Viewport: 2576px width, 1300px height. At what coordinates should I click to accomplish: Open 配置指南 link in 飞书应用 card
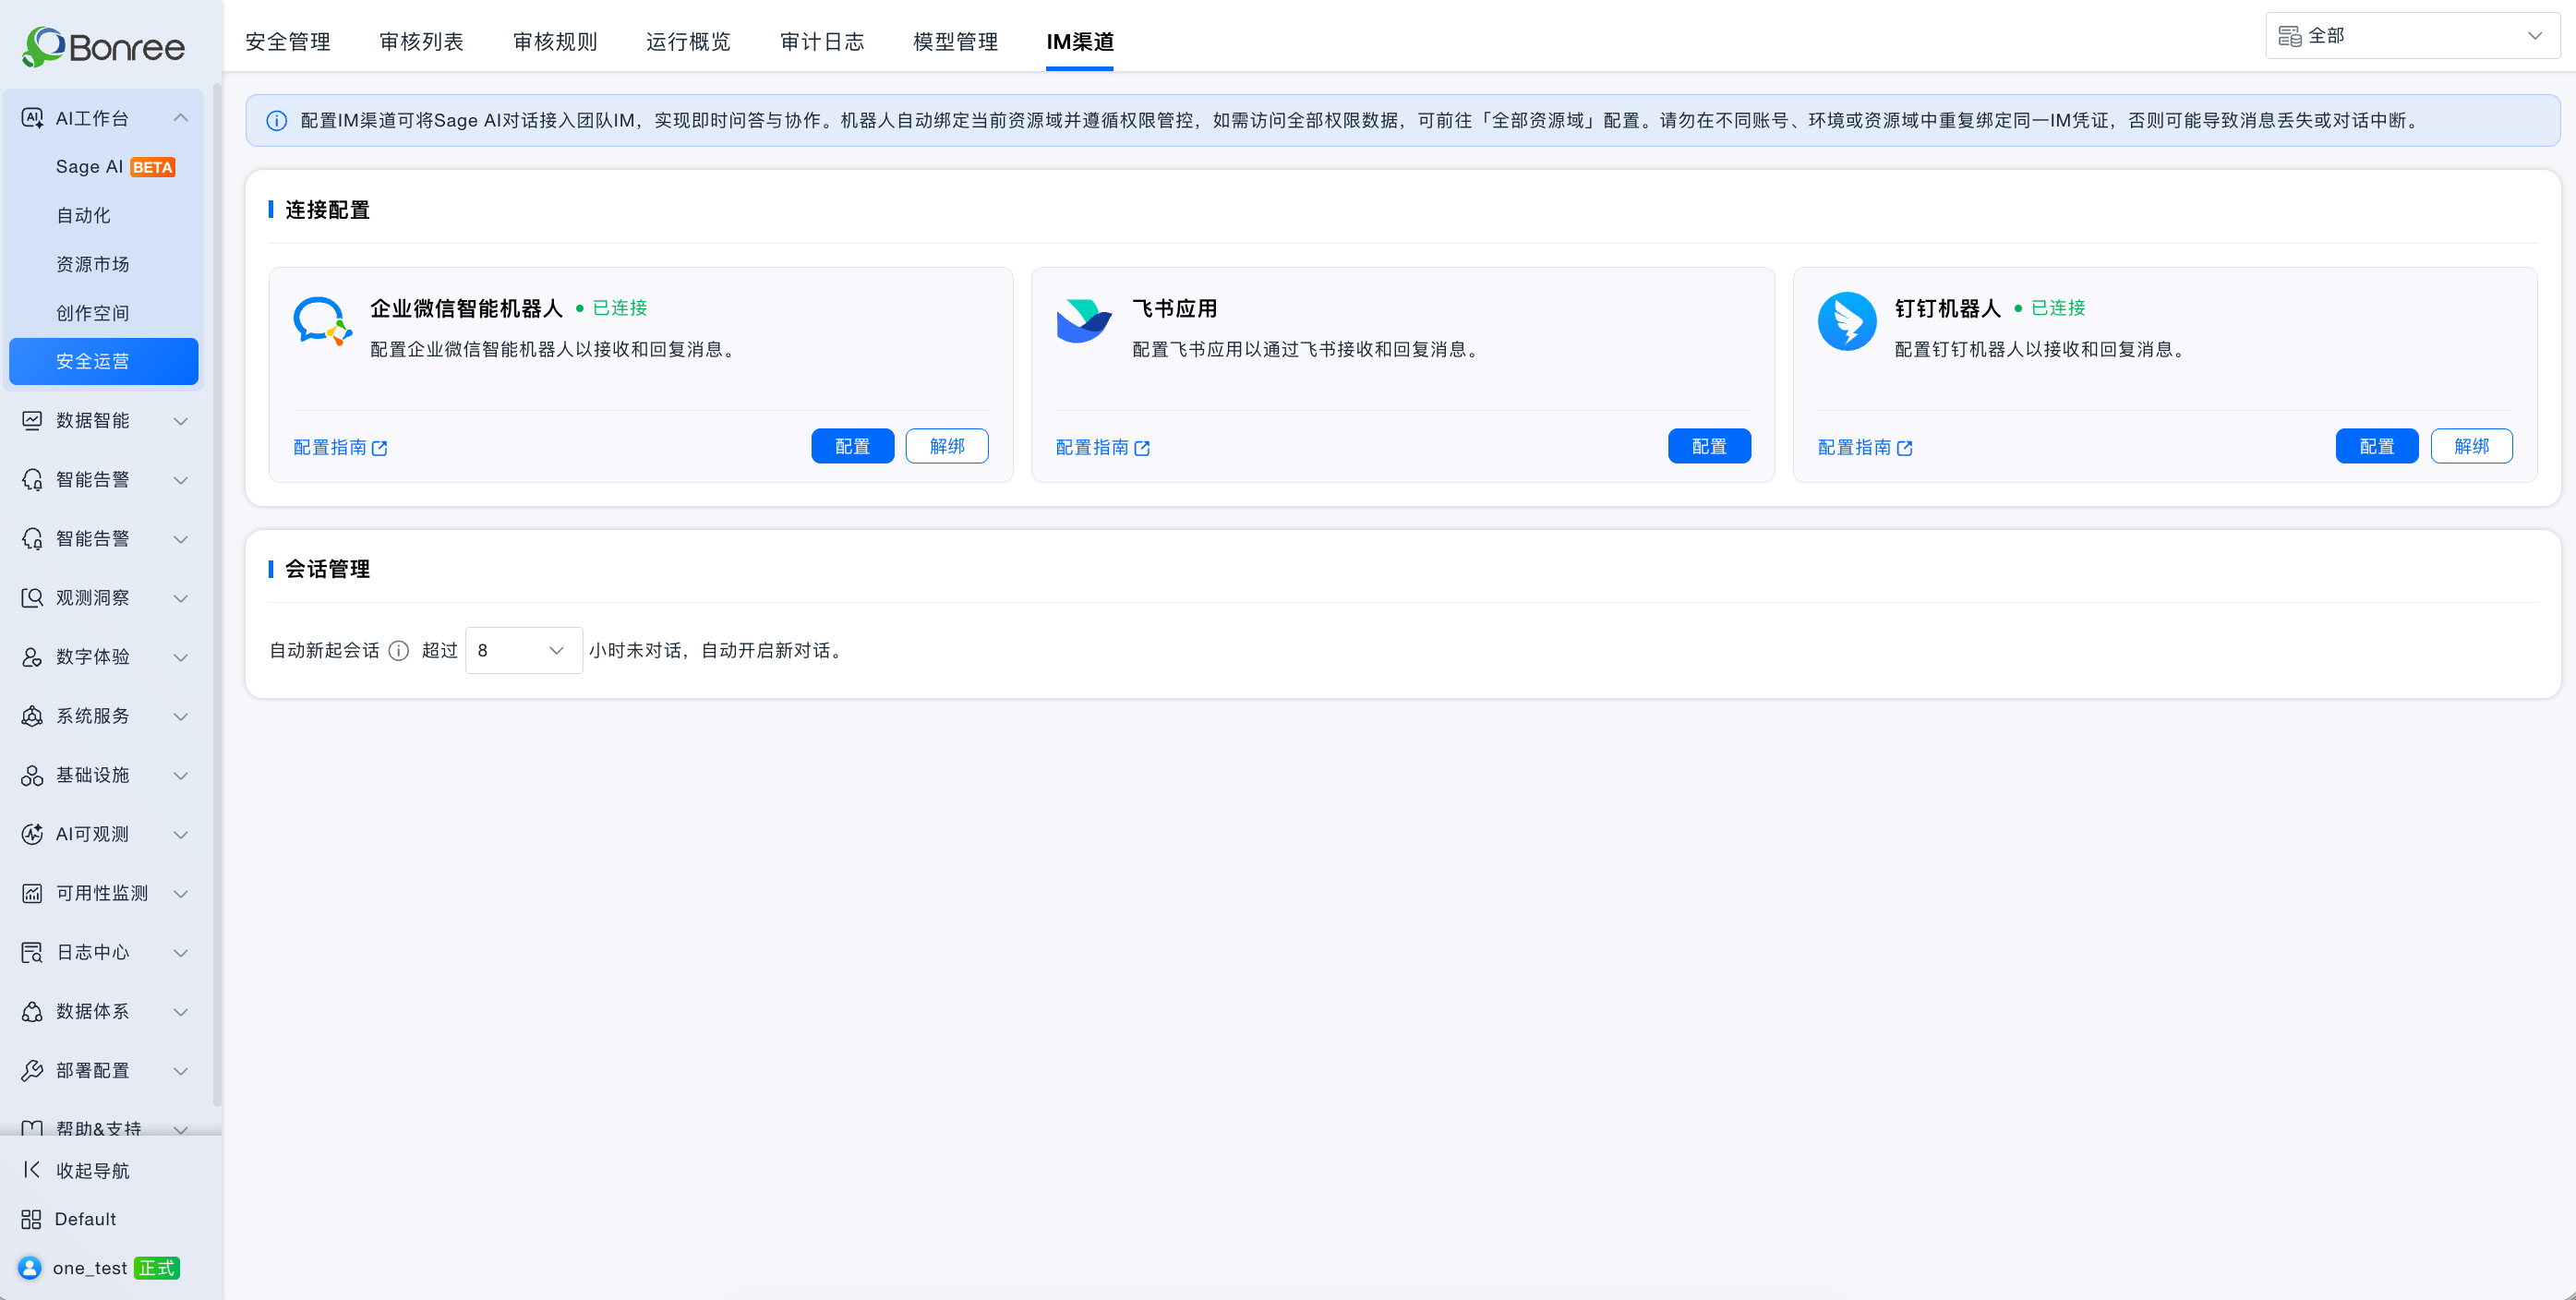pyautogui.click(x=1103, y=448)
